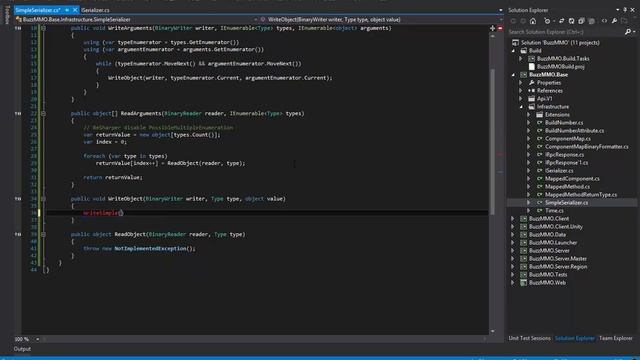
Task: Click References icon under BuzzMMO.Base
Action: 531,91
